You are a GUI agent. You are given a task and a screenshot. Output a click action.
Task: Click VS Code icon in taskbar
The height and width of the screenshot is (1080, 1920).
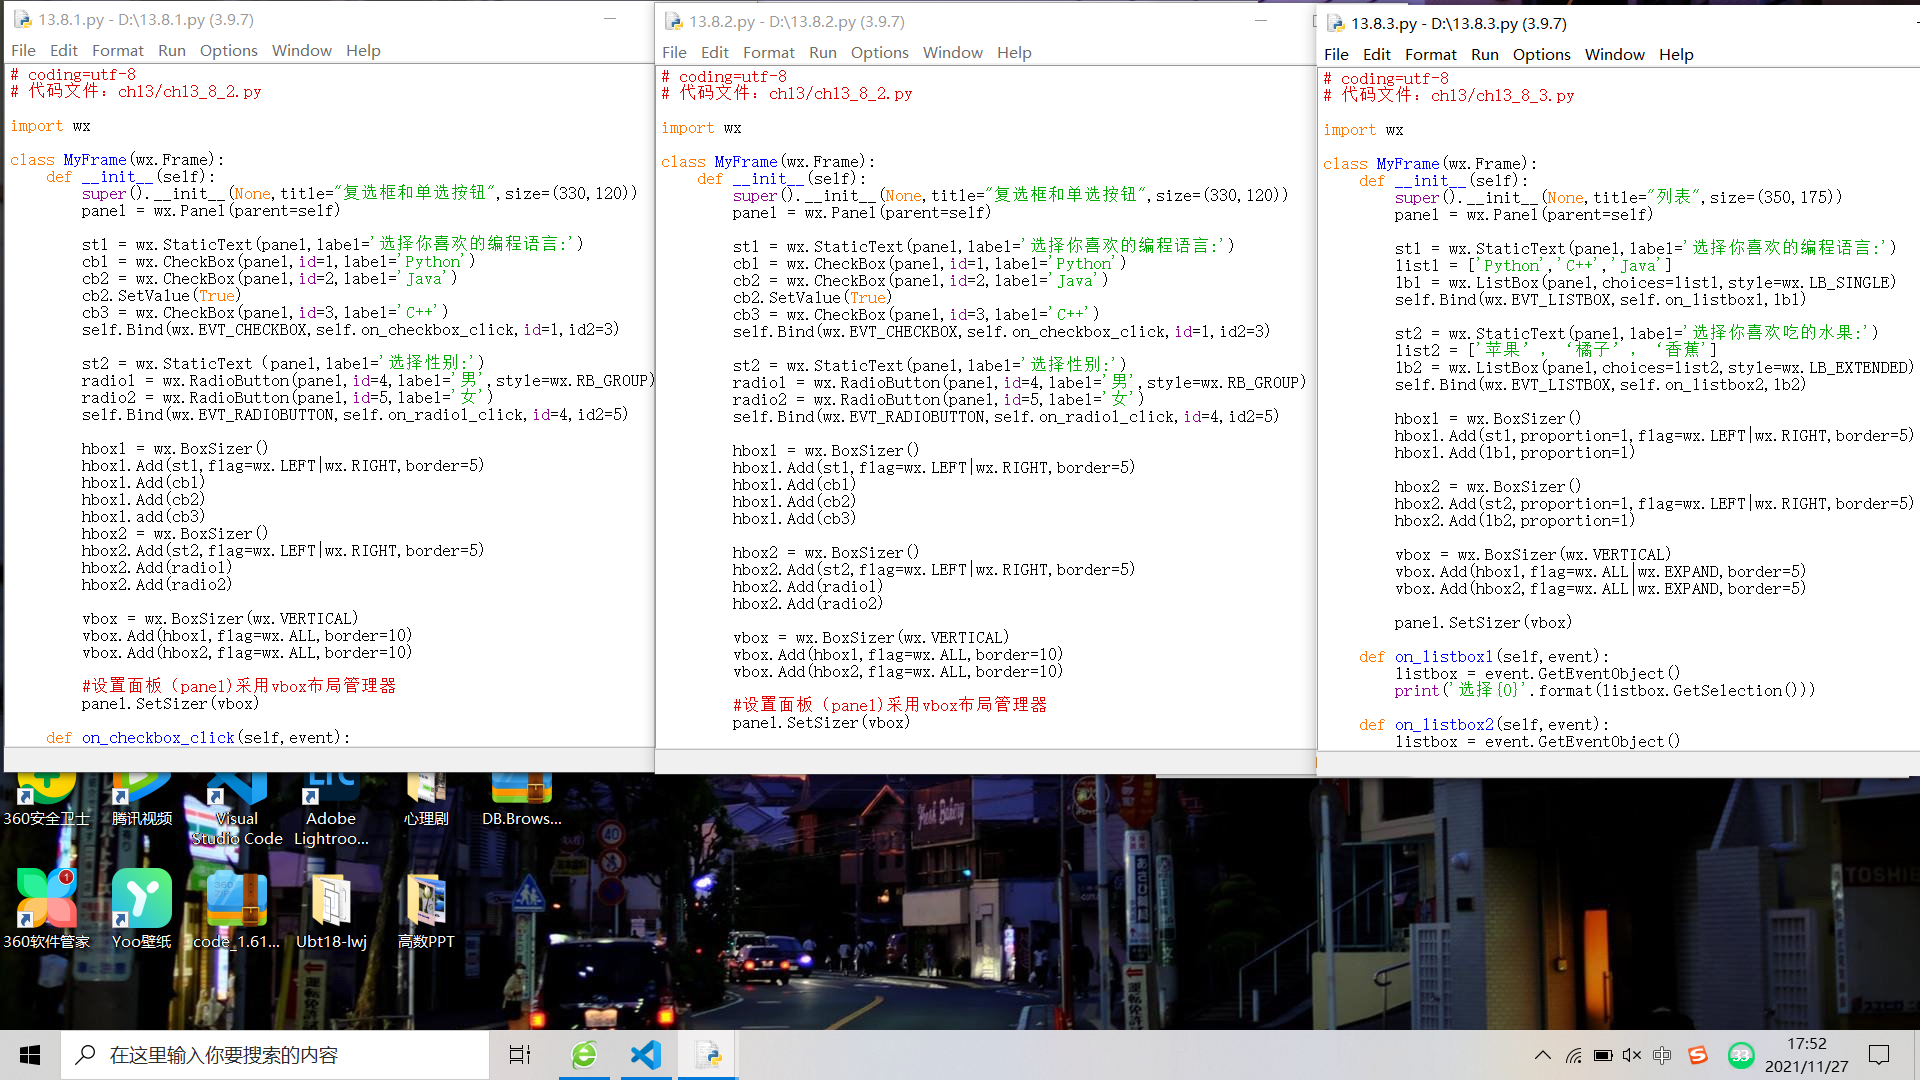coord(646,1055)
